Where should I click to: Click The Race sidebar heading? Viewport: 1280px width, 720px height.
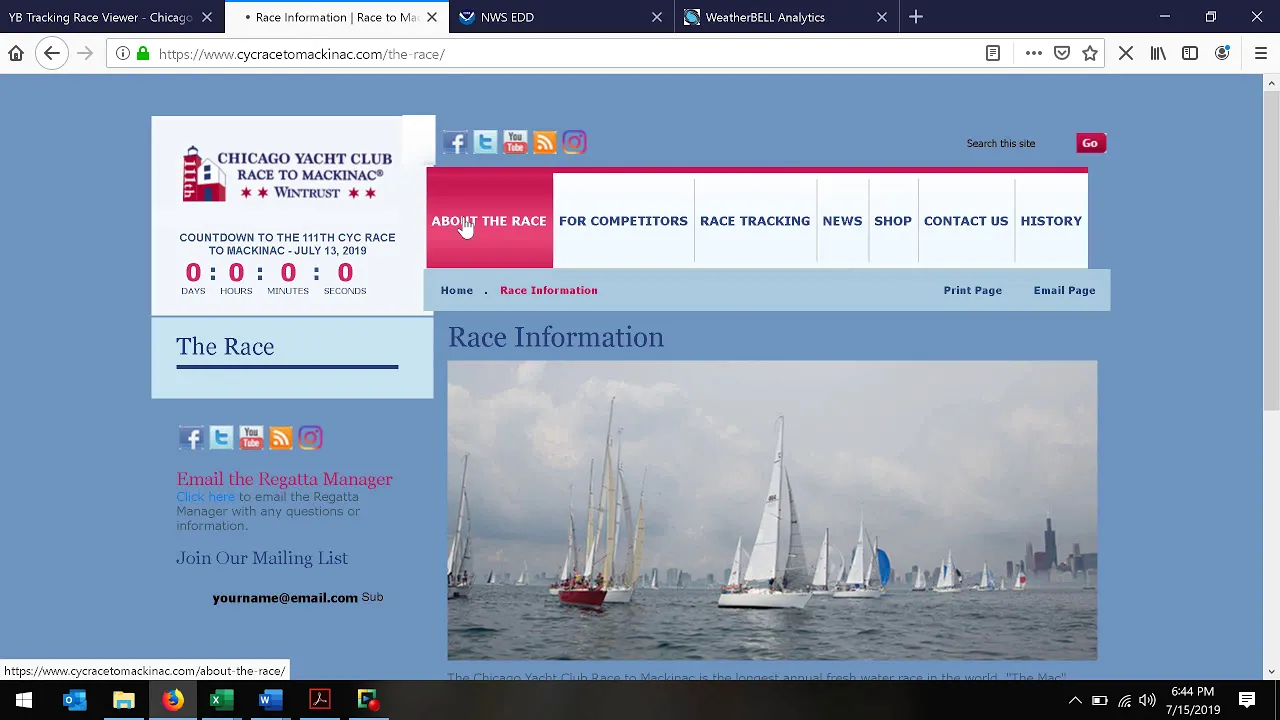(x=225, y=347)
